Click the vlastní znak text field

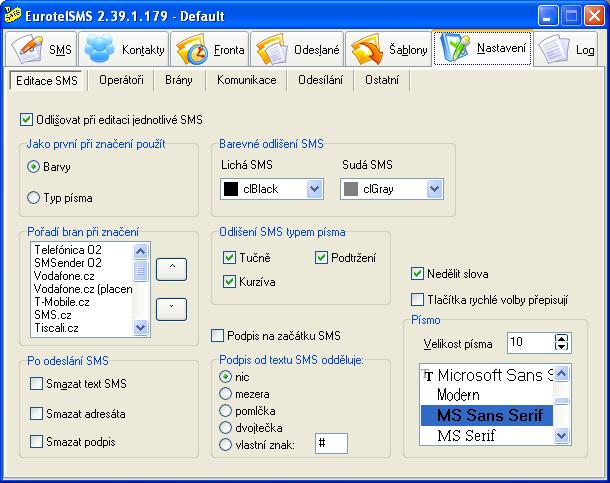(x=331, y=443)
